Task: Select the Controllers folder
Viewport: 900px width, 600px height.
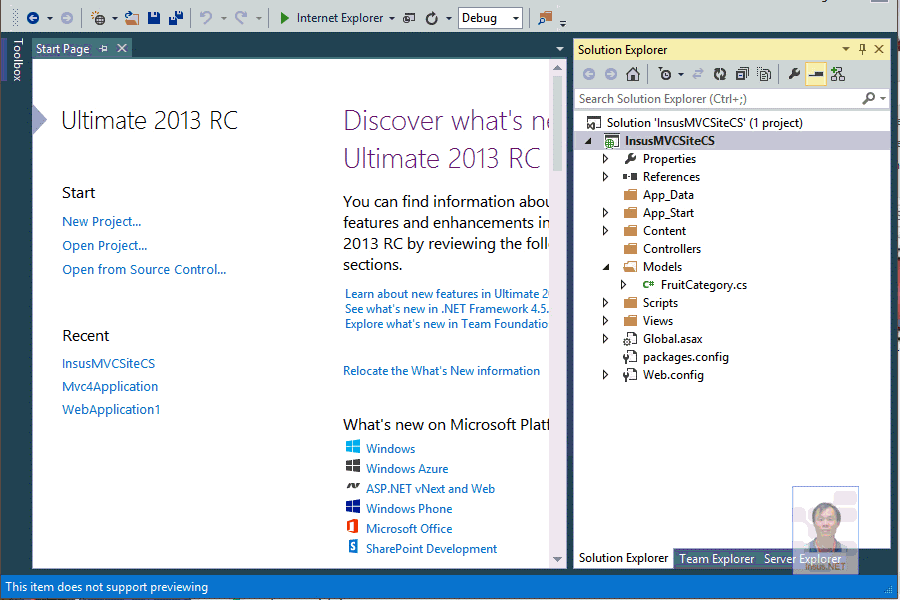Action: 672,249
